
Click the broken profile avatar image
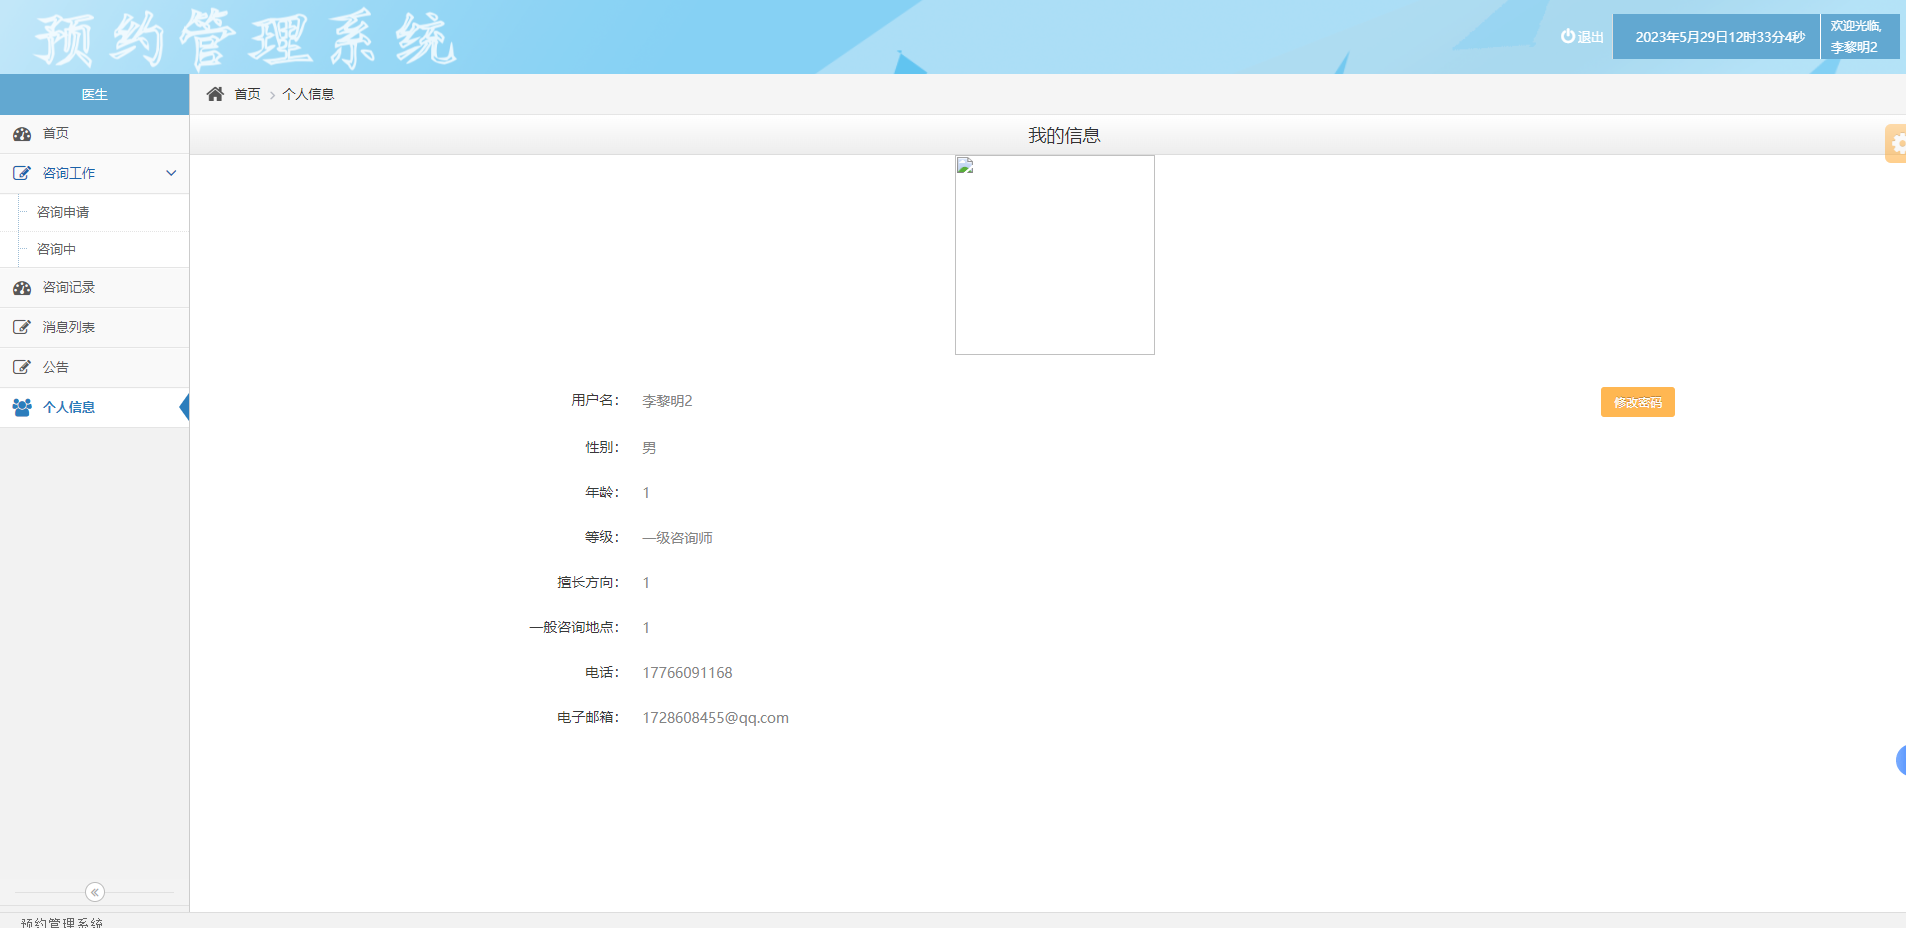pos(1054,254)
